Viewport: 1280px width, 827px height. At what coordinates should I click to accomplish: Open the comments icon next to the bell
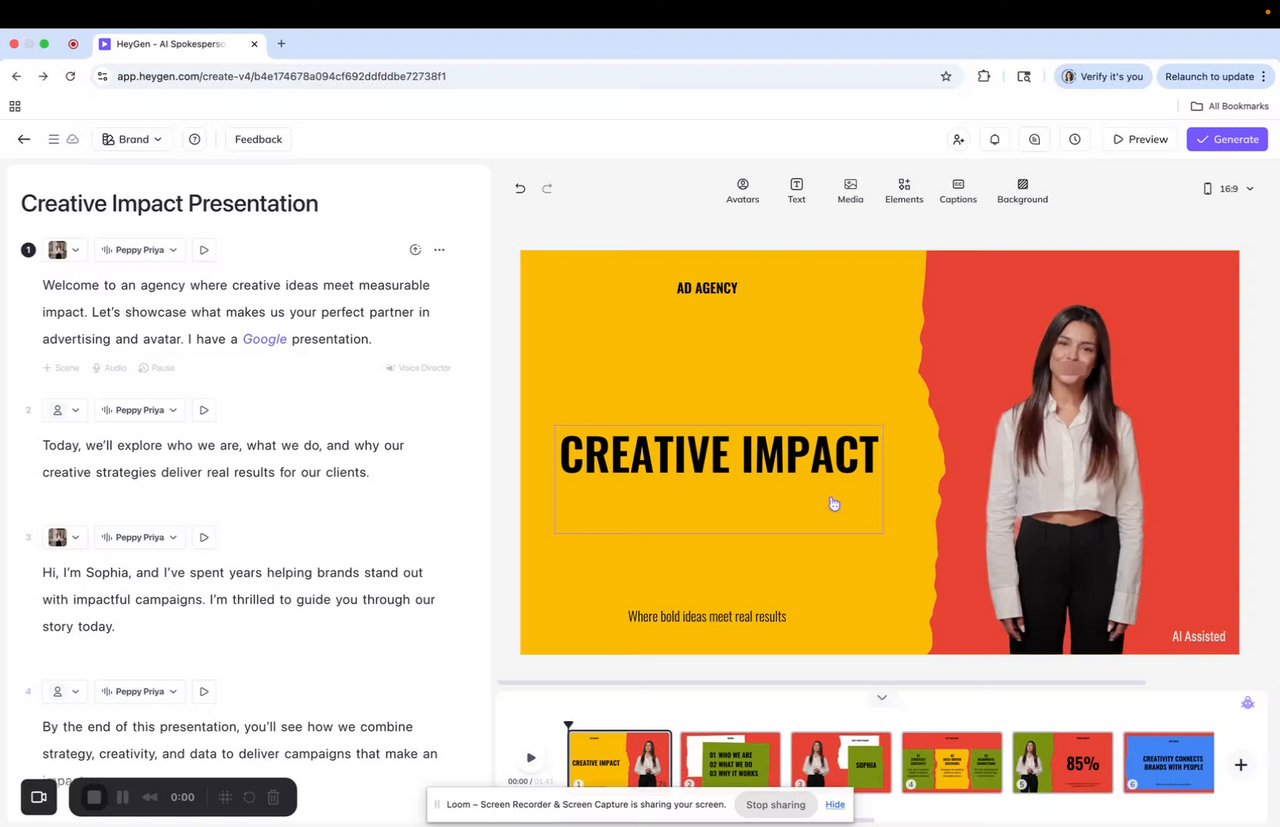(x=1035, y=139)
